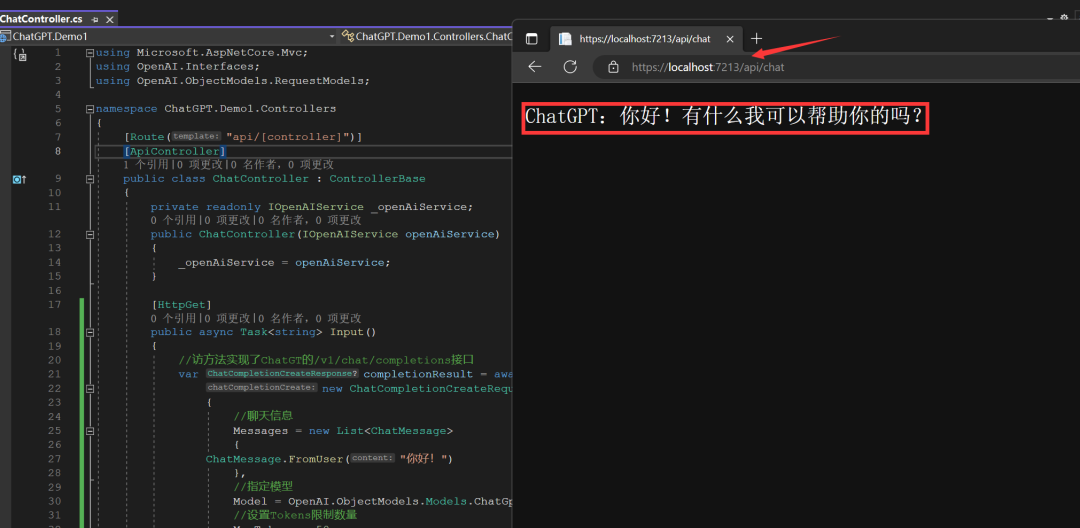Image resolution: width=1080 pixels, height=528 pixels.
Task: Collapse the ChatController constructor at line 12
Action: click(x=90, y=235)
